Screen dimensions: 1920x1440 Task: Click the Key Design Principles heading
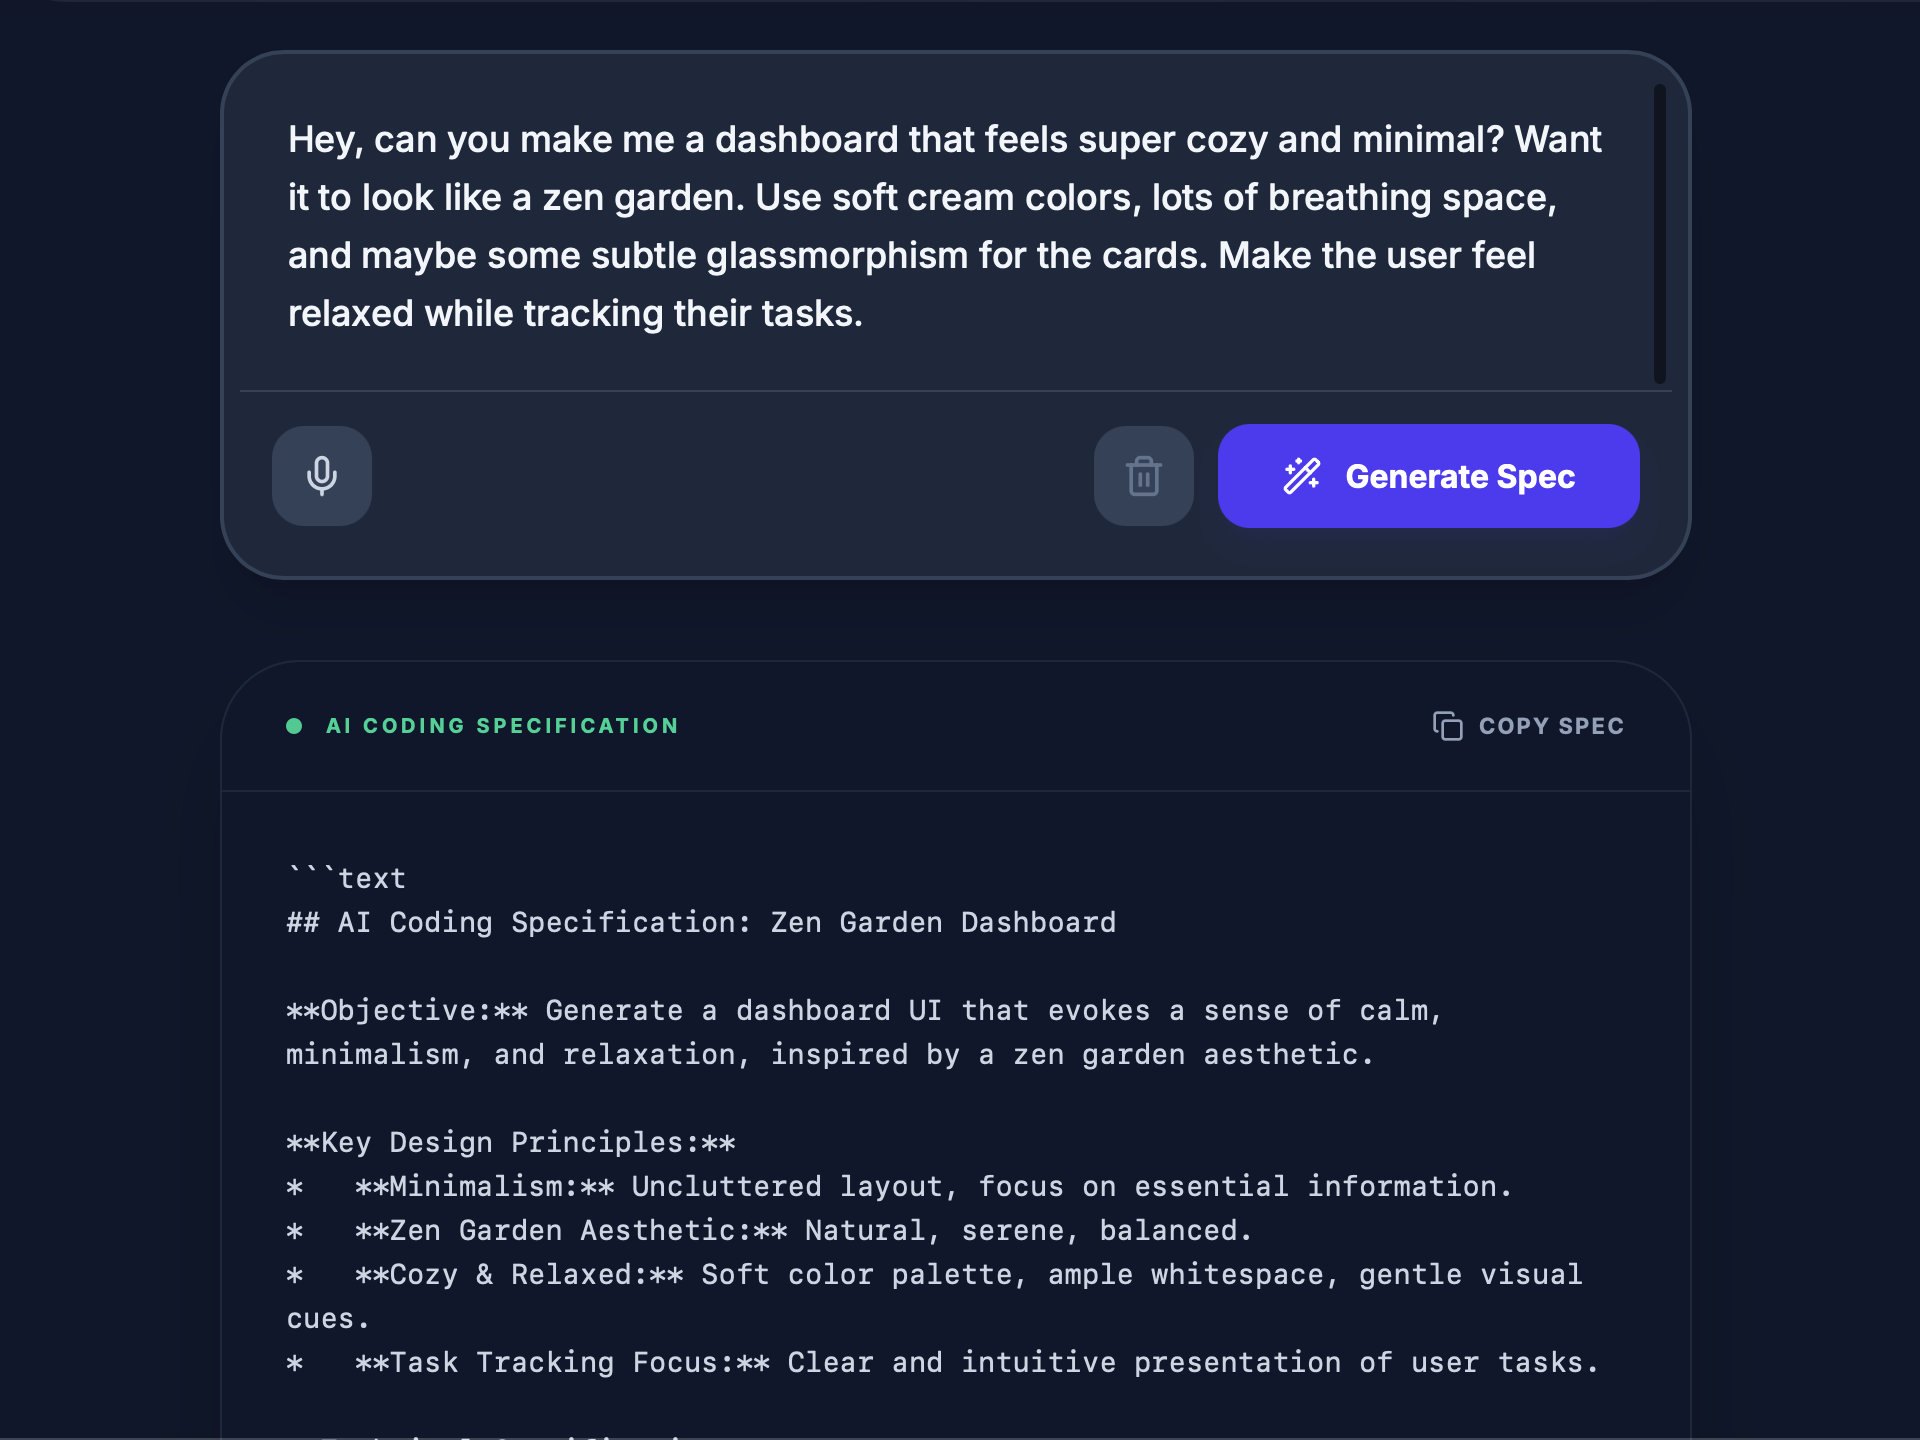point(510,1142)
